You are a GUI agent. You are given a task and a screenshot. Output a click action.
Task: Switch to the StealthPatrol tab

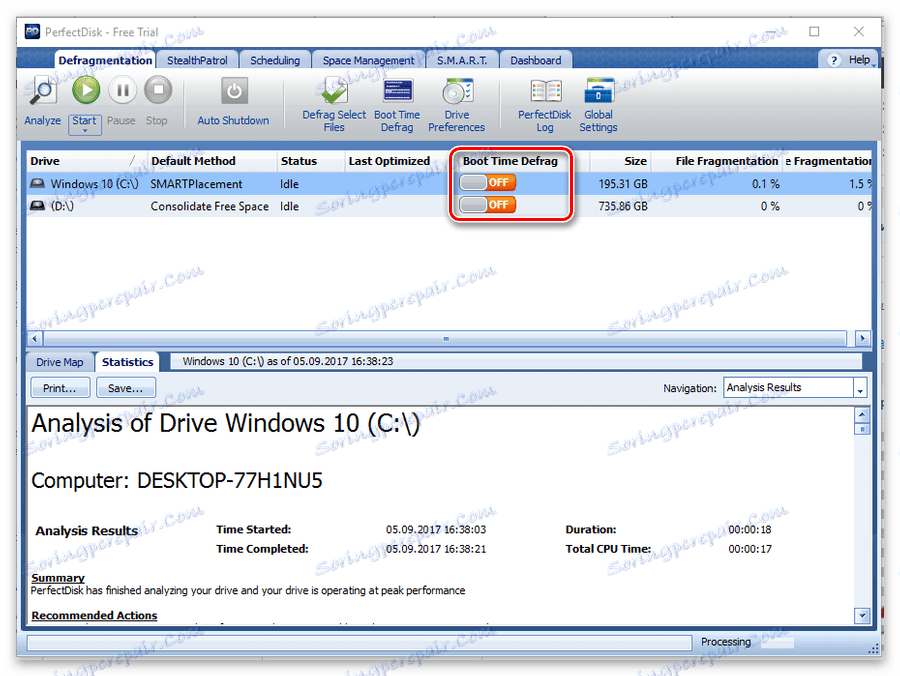(197, 60)
